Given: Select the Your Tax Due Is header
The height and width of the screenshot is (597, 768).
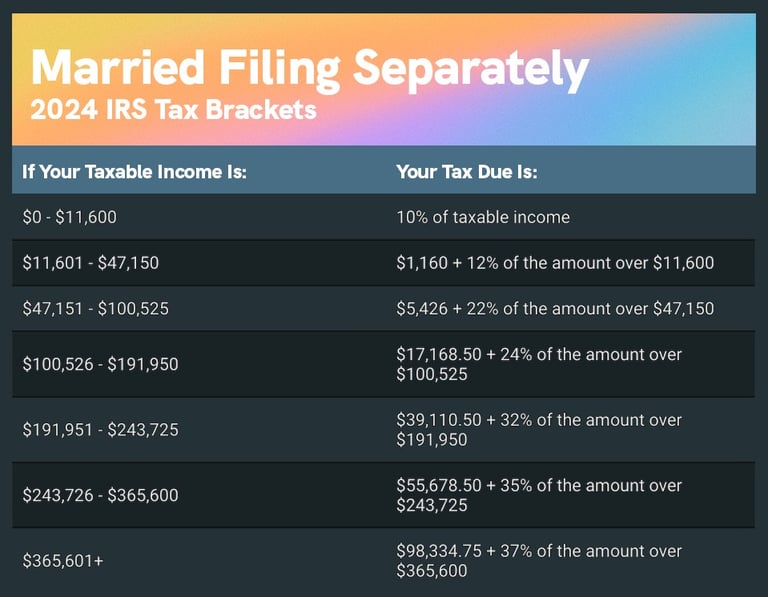Looking at the screenshot, I should pos(467,172).
